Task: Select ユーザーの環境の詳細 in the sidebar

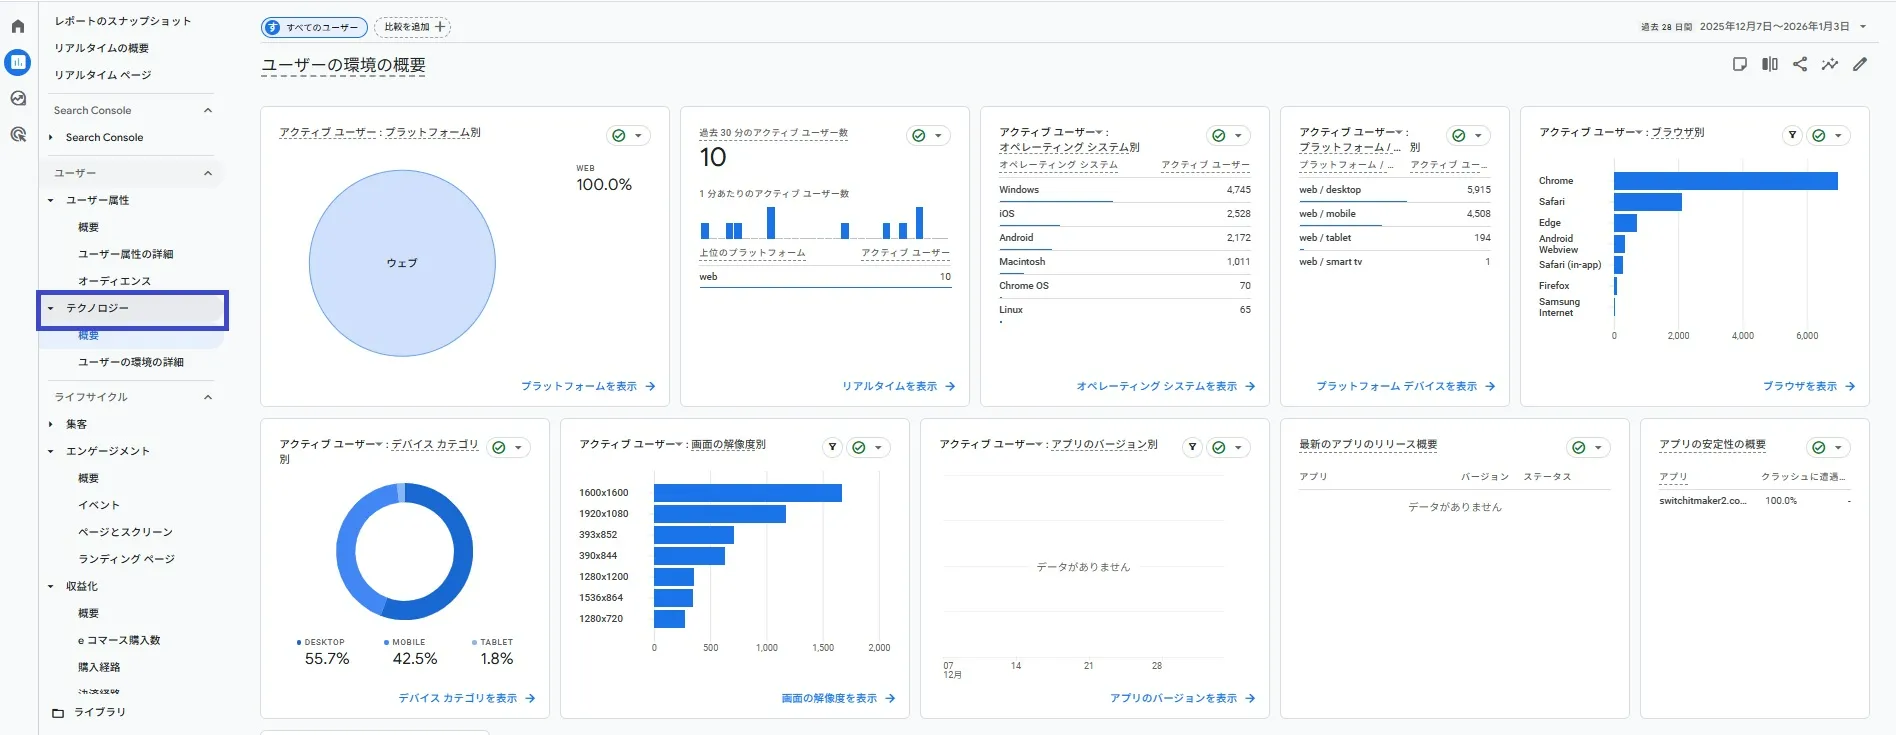Action: (x=131, y=362)
